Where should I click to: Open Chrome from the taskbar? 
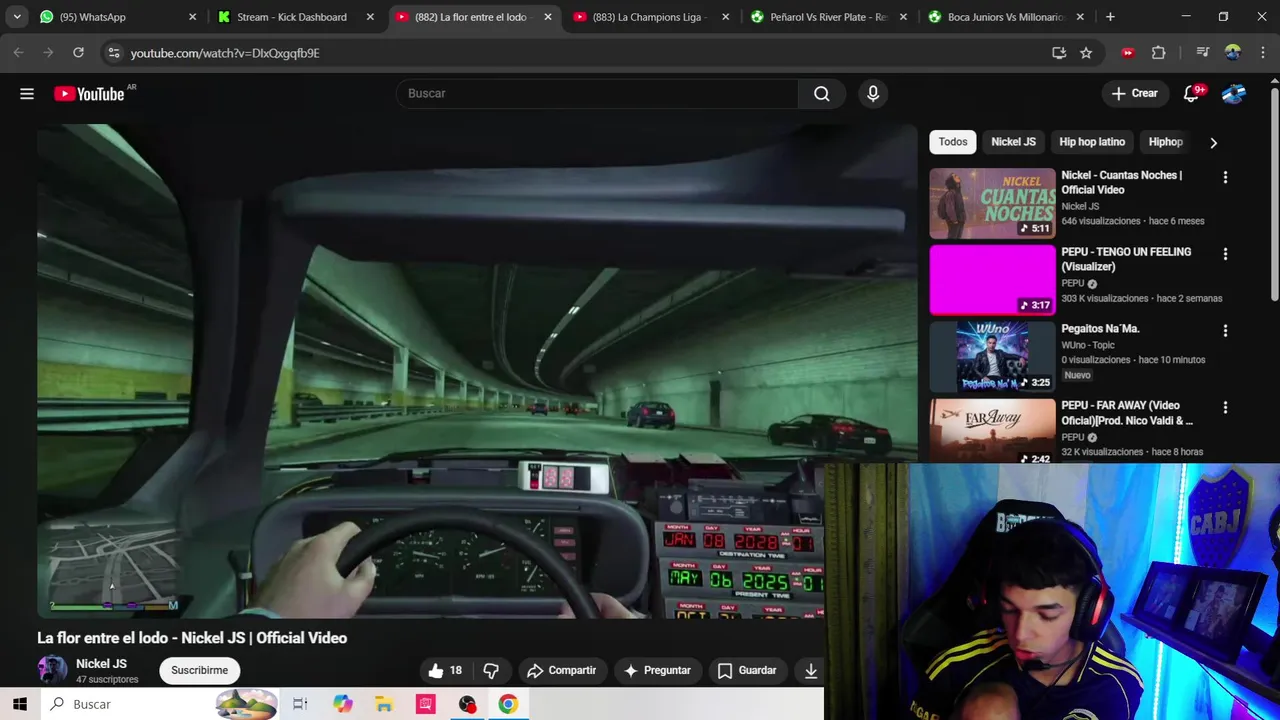pos(508,704)
